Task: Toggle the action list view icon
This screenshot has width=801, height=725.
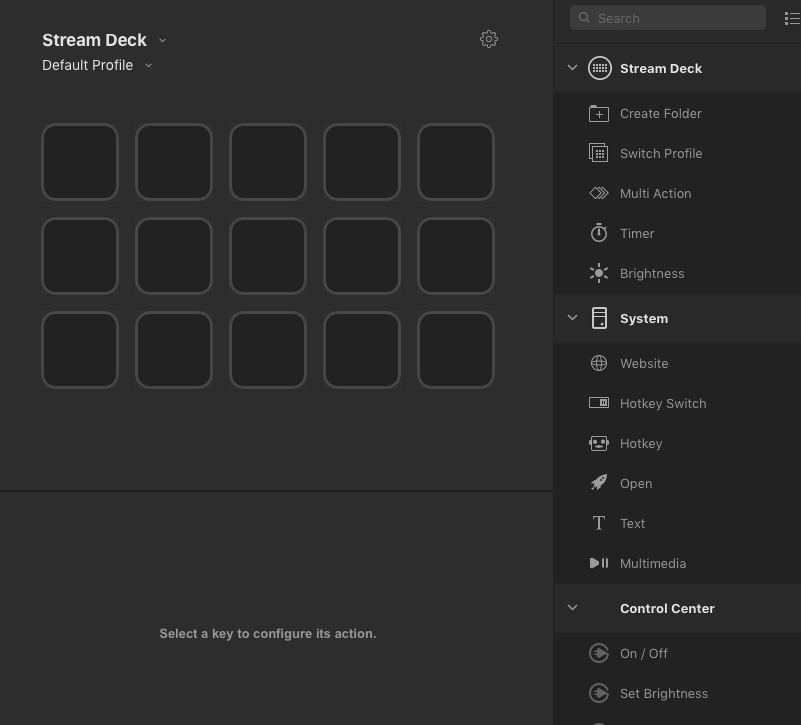Action: point(791,18)
